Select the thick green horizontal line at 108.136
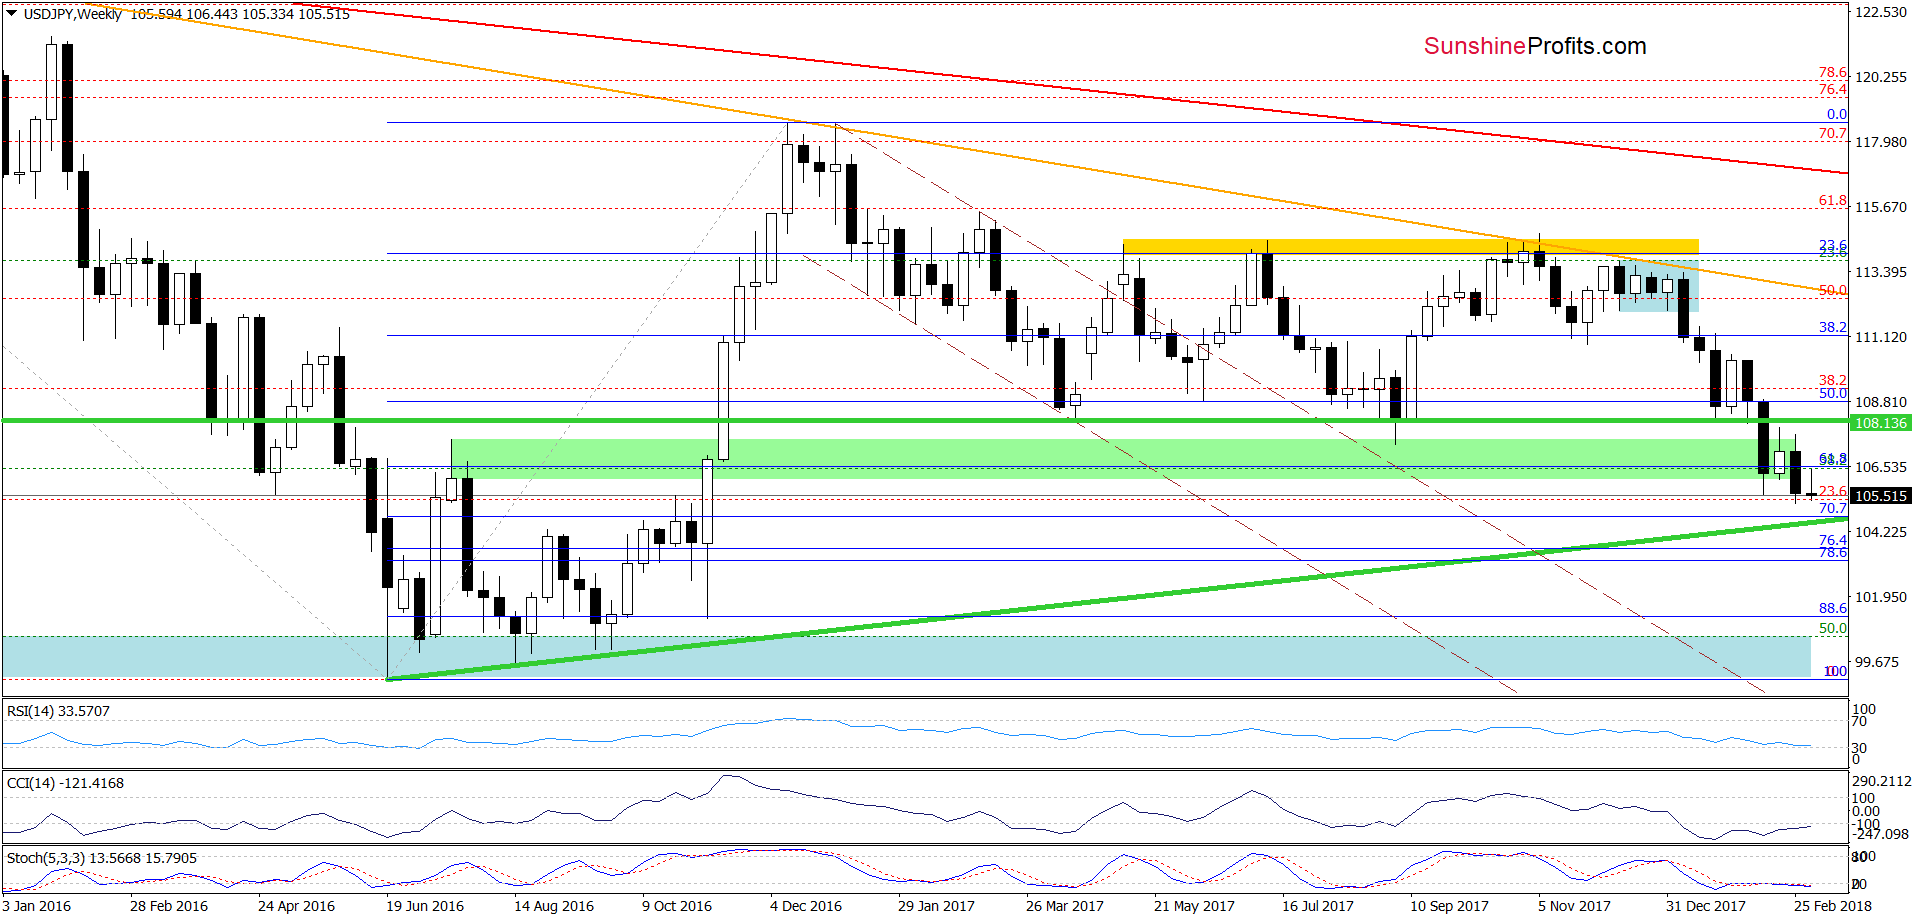 click(x=925, y=421)
